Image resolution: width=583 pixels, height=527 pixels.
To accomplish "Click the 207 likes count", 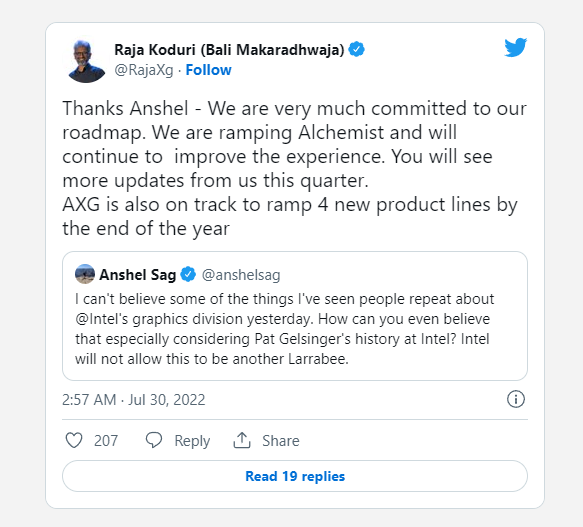I will point(106,441).
